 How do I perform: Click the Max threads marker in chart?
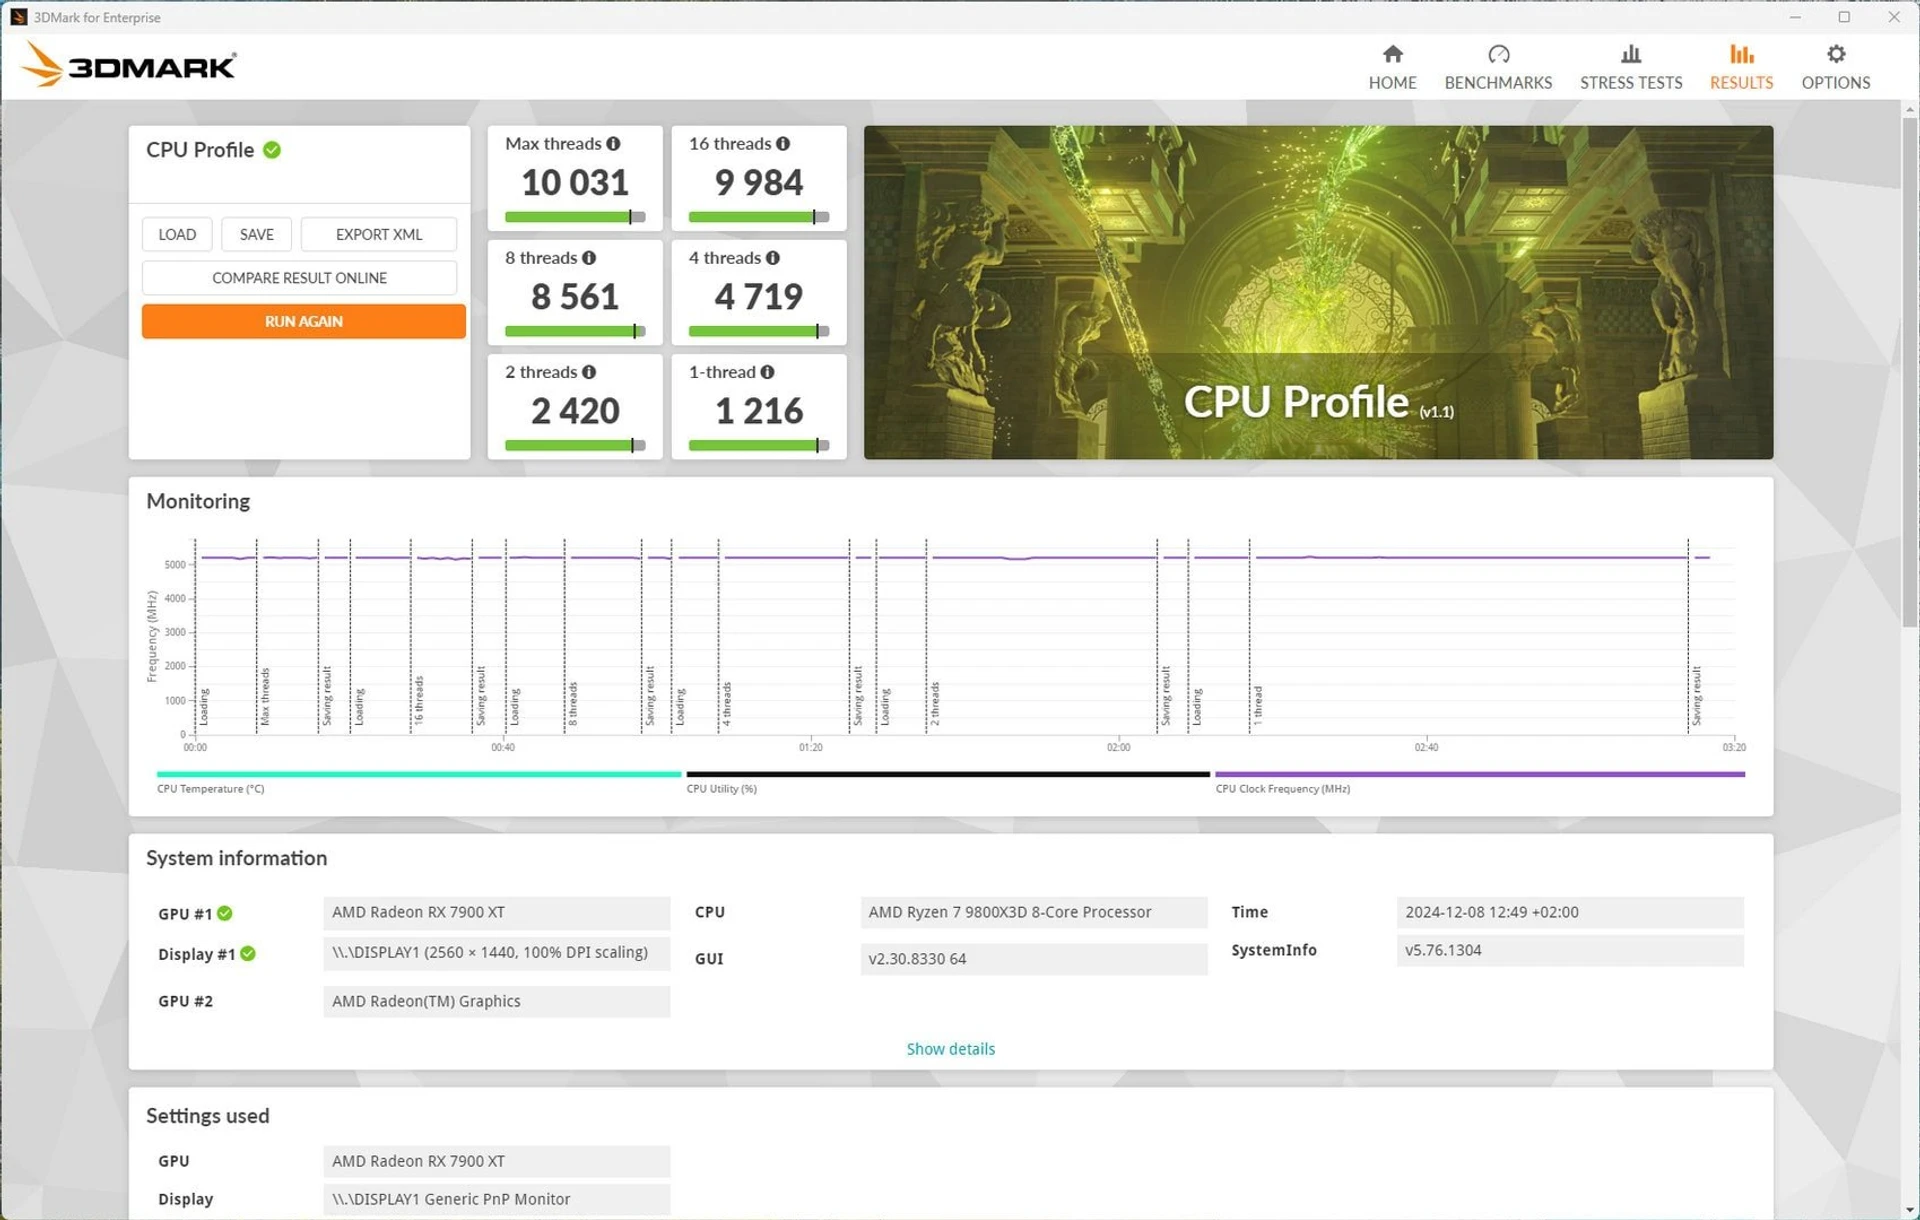click(x=265, y=697)
